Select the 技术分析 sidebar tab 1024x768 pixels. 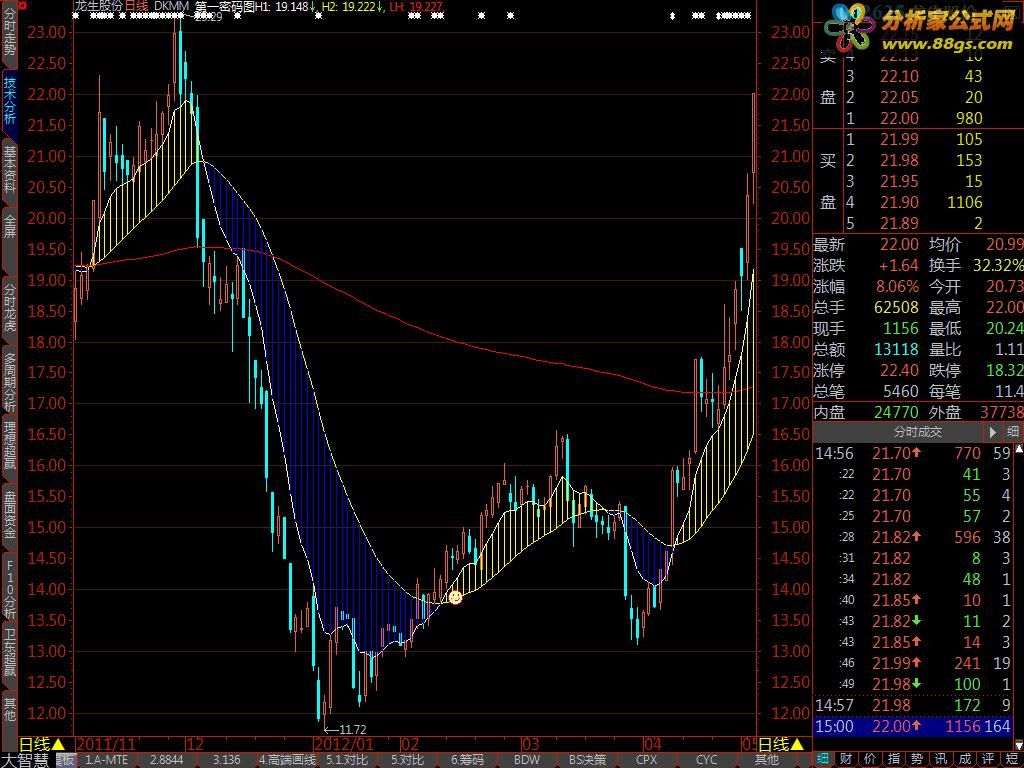9,101
